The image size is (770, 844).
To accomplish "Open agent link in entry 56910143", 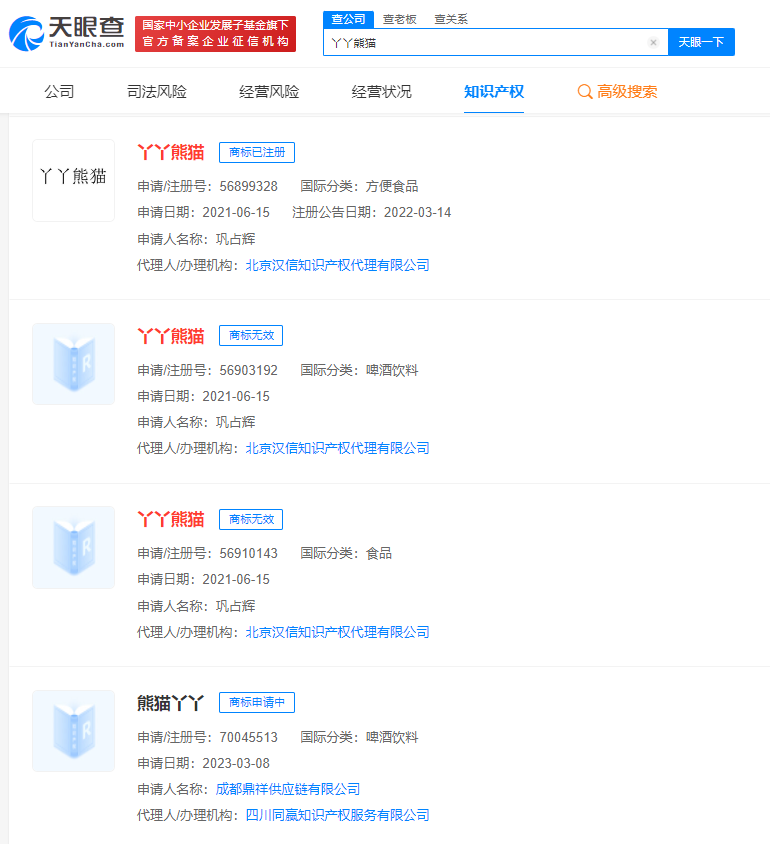I will point(337,632).
